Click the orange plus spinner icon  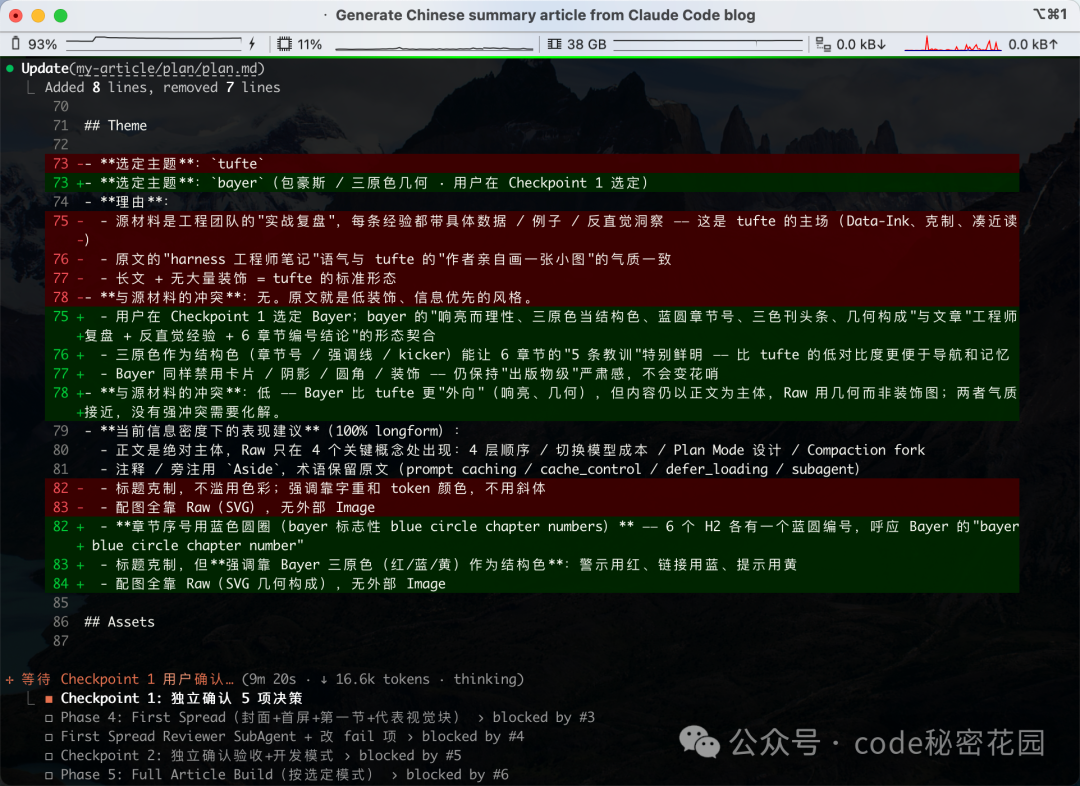tap(10, 679)
